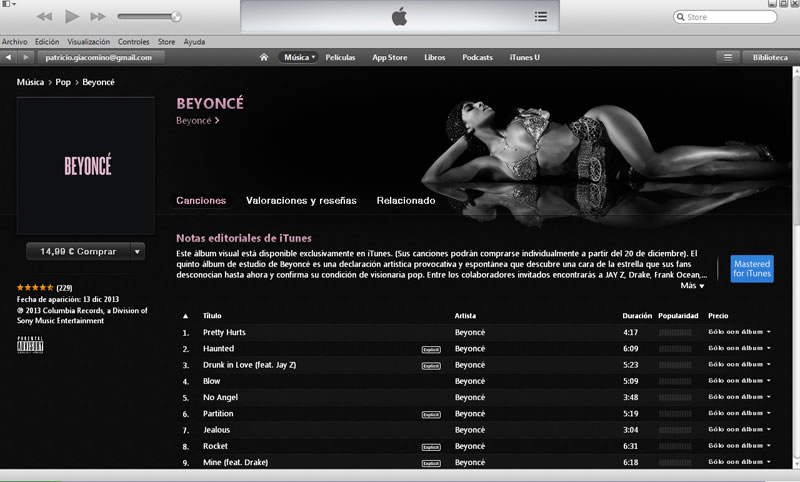
Task: Expand the Música category dropdown
Action: tap(299, 58)
